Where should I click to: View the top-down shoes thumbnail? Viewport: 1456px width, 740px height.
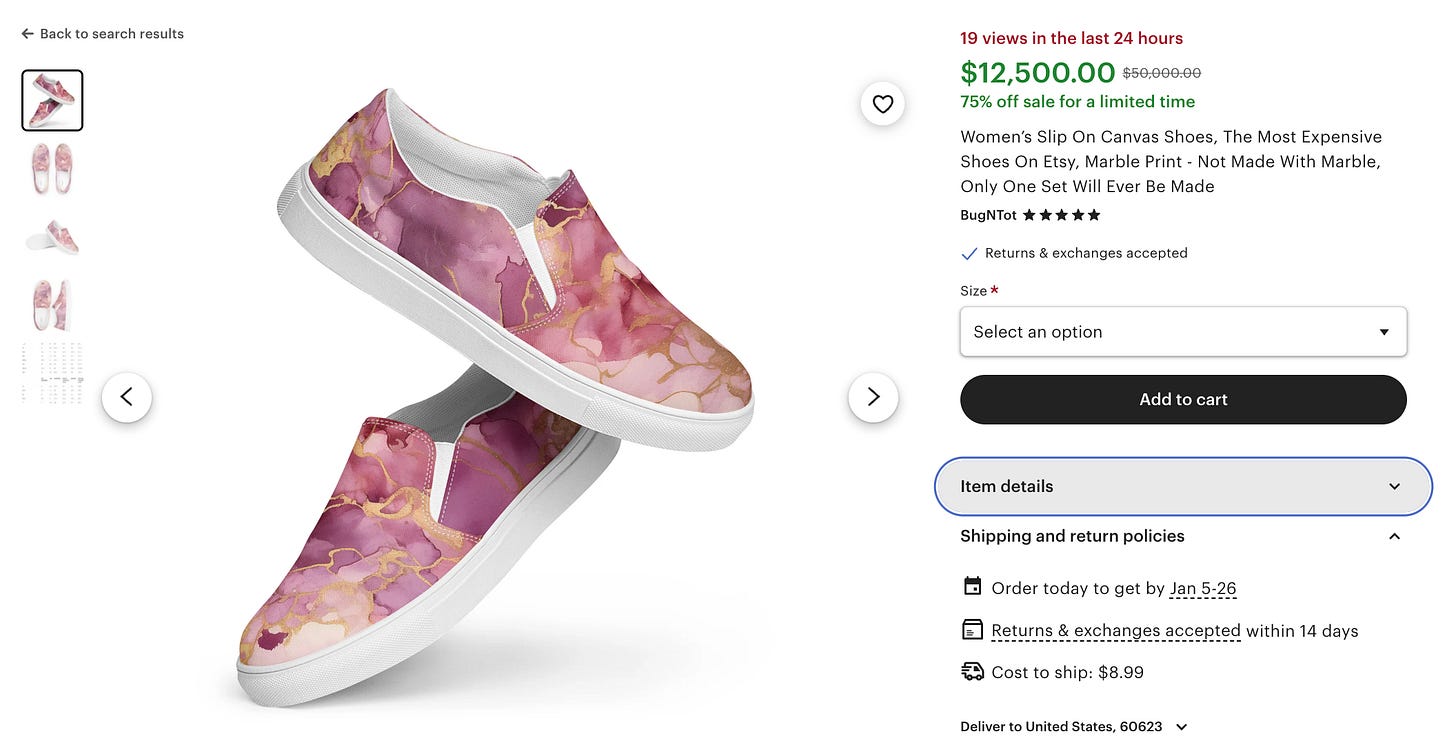coord(52,168)
